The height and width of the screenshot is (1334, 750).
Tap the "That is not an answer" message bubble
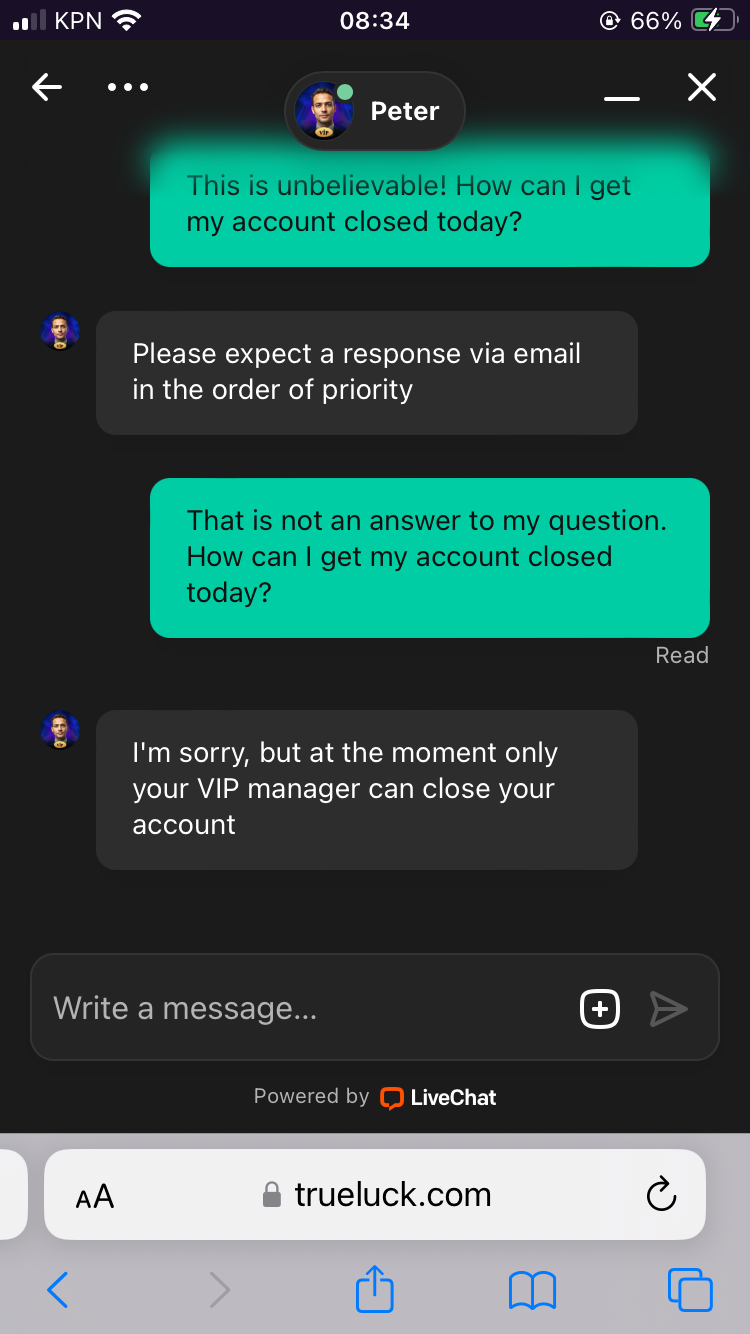(x=429, y=557)
